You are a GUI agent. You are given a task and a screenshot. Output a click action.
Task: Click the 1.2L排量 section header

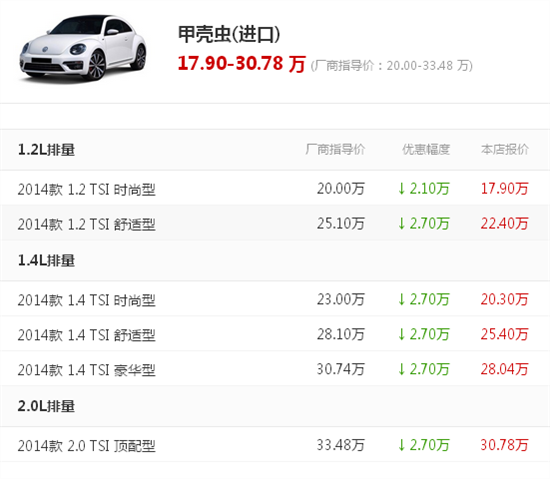pyautogui.click(x=46, y=150)
